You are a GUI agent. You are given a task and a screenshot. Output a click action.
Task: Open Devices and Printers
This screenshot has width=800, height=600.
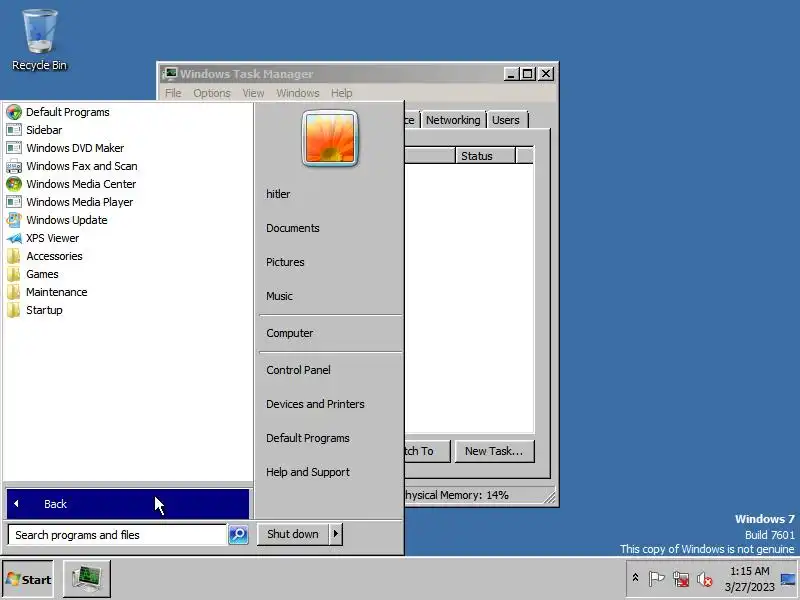point(315,404)
